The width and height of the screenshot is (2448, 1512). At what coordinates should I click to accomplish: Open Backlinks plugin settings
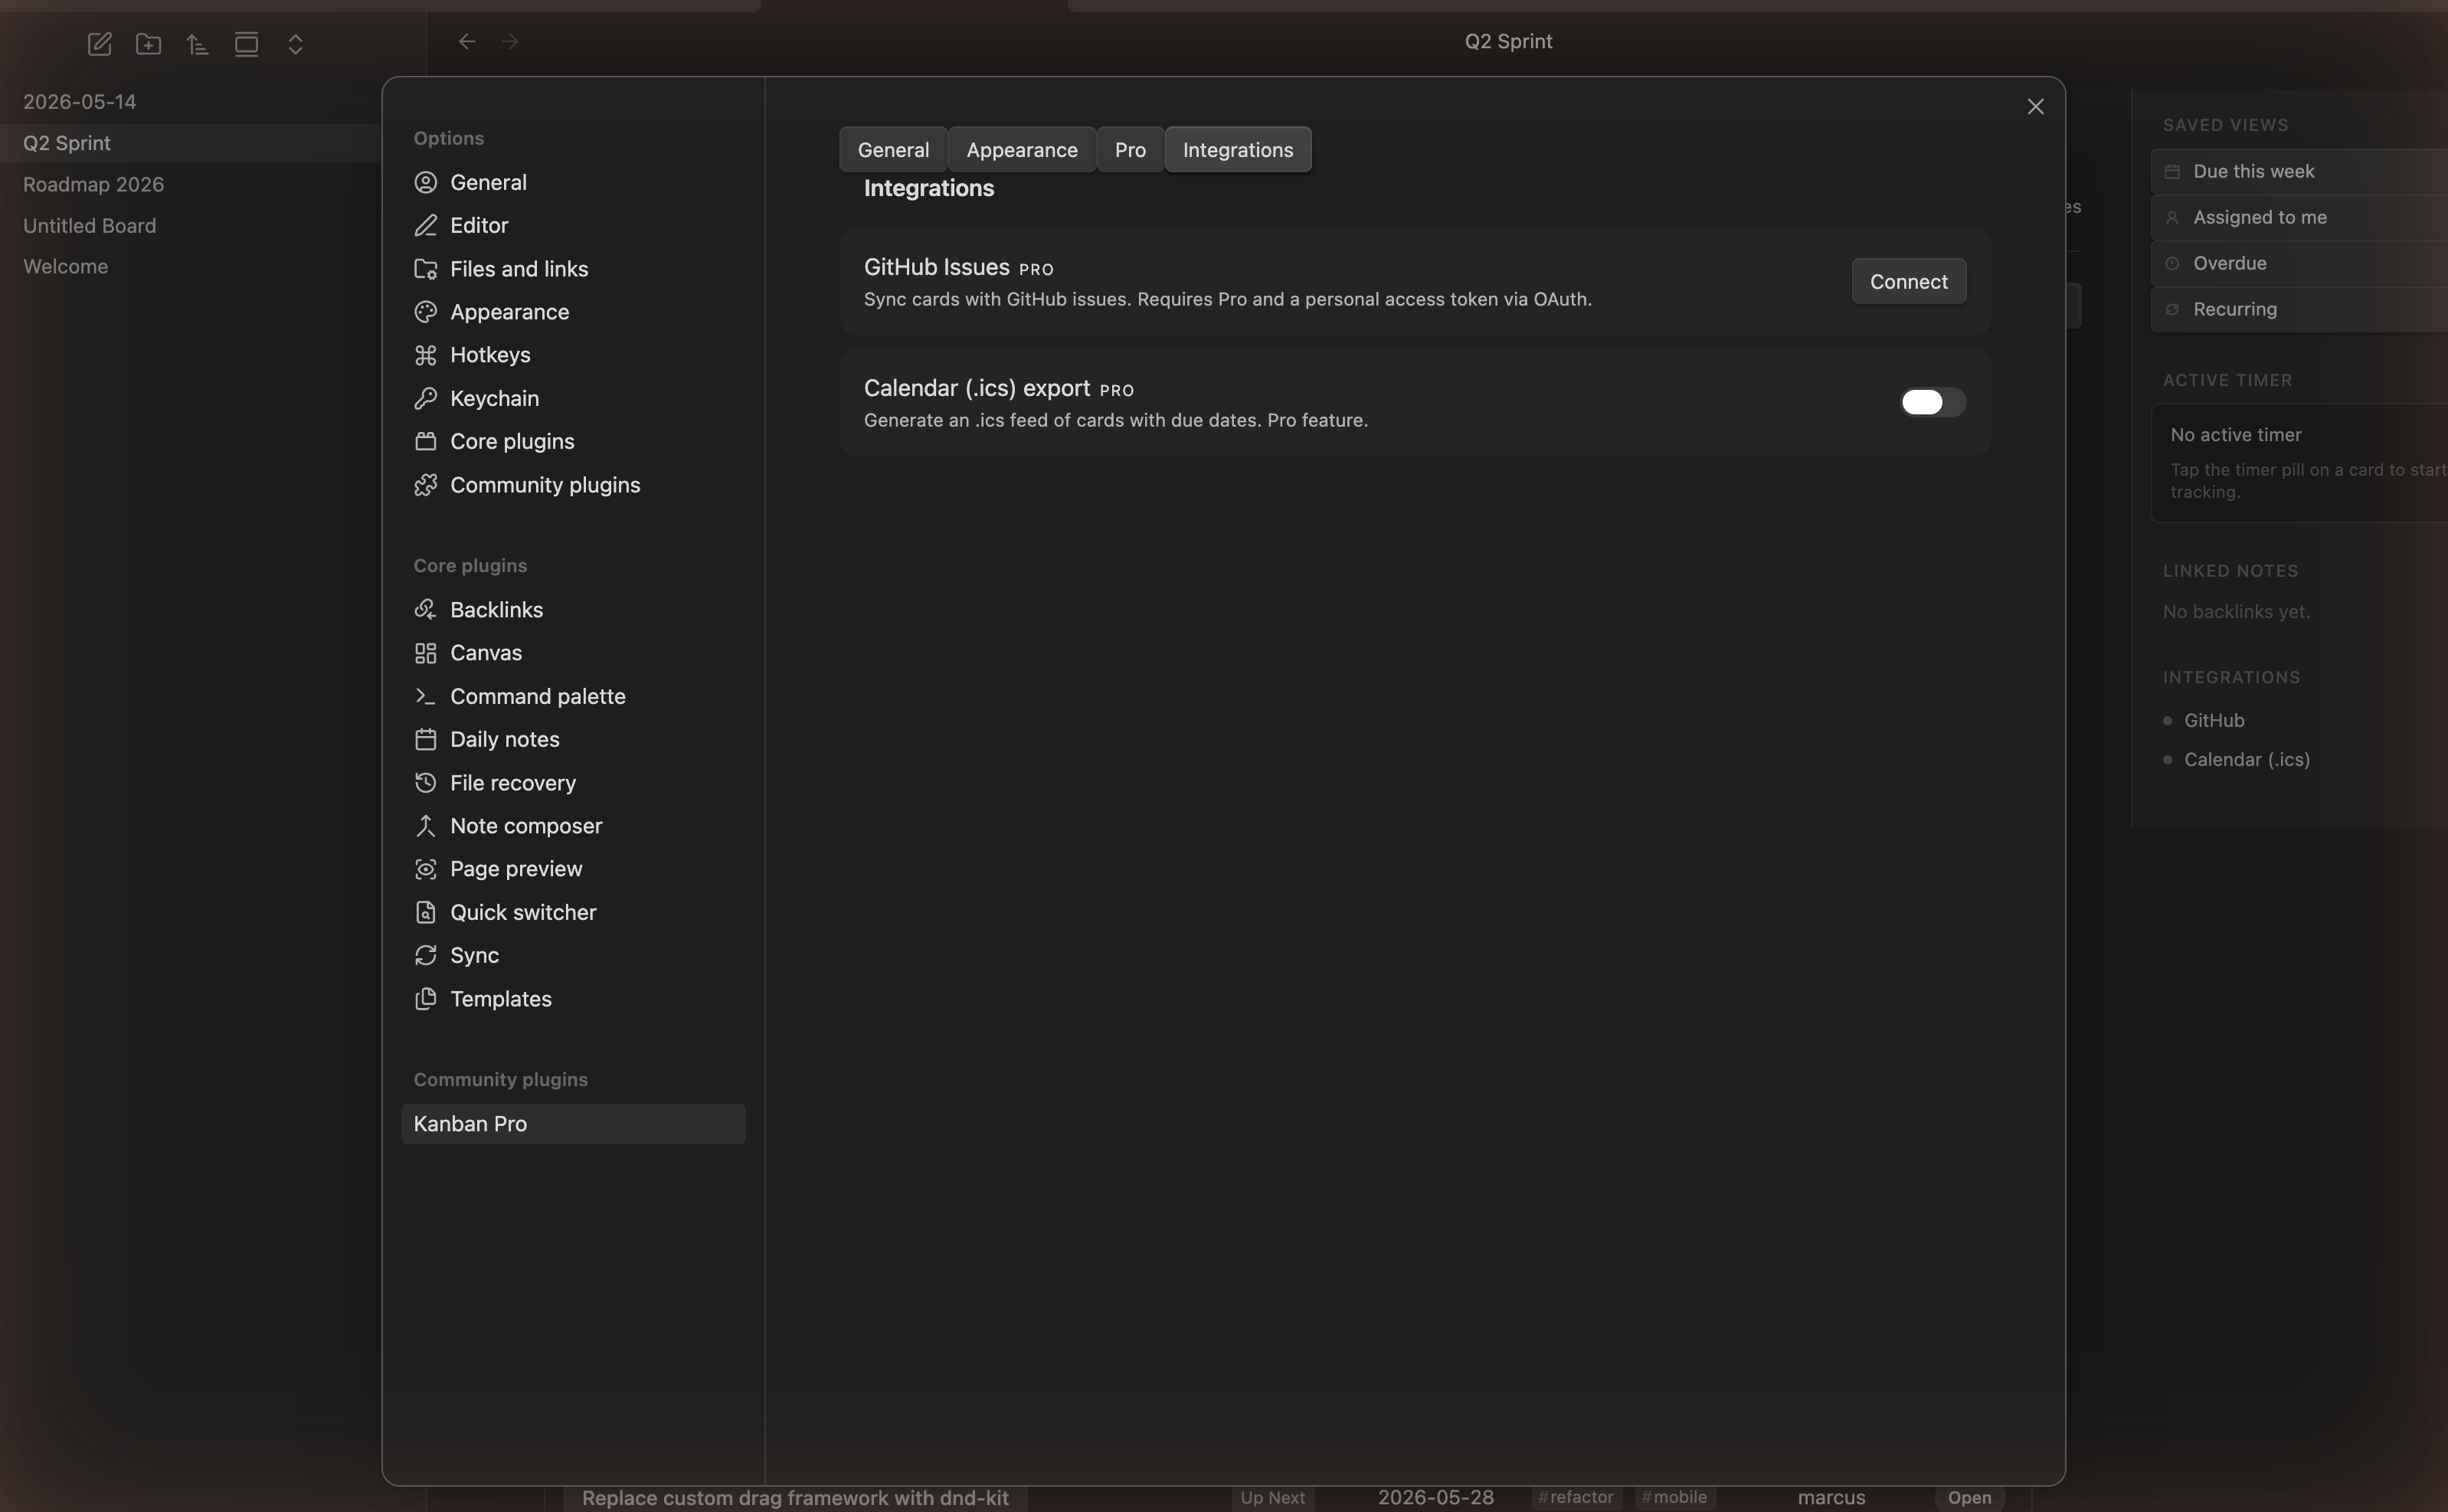(573, 610)
